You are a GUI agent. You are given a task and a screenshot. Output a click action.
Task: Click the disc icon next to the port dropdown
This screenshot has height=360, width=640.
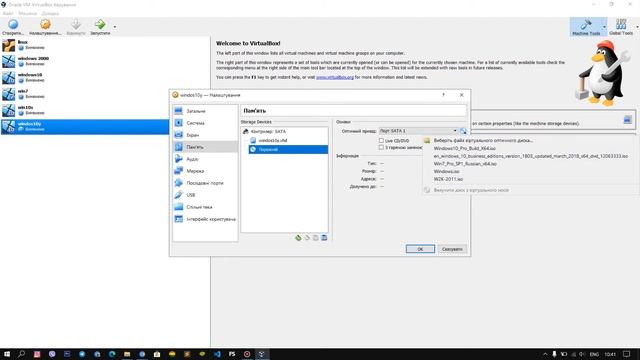(x=463, y=131)
